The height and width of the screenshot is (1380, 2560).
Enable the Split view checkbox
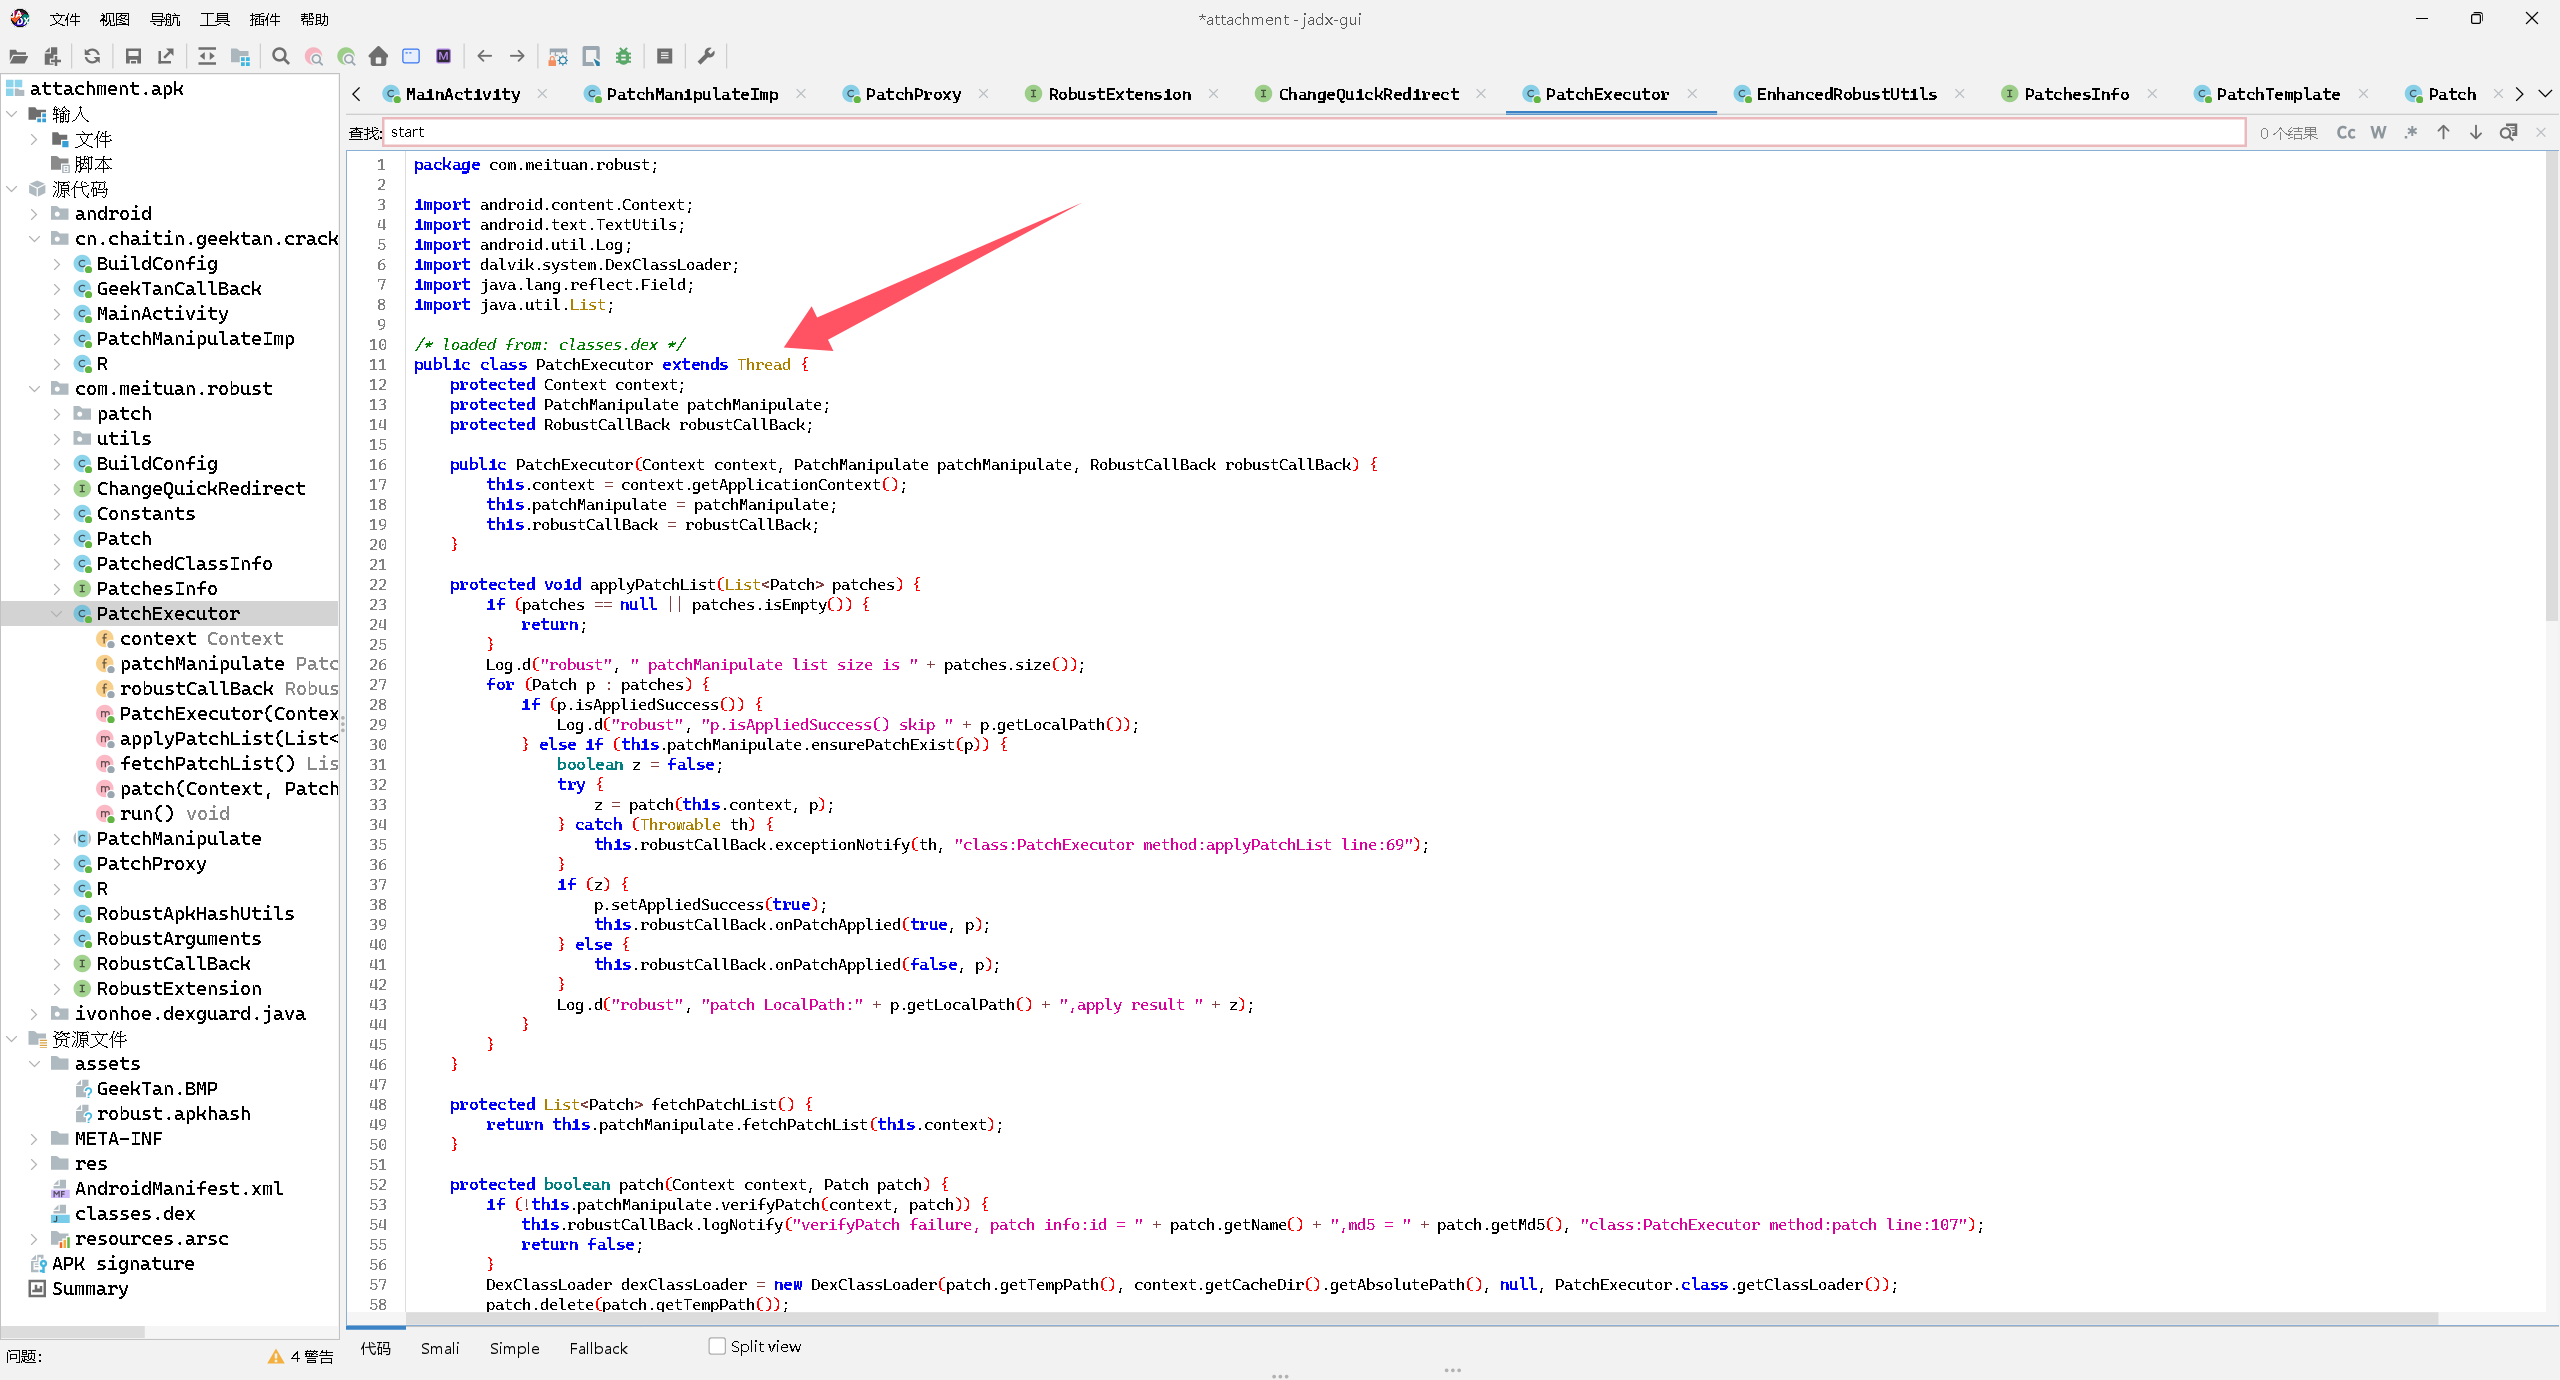click(x=717, y=1346)
